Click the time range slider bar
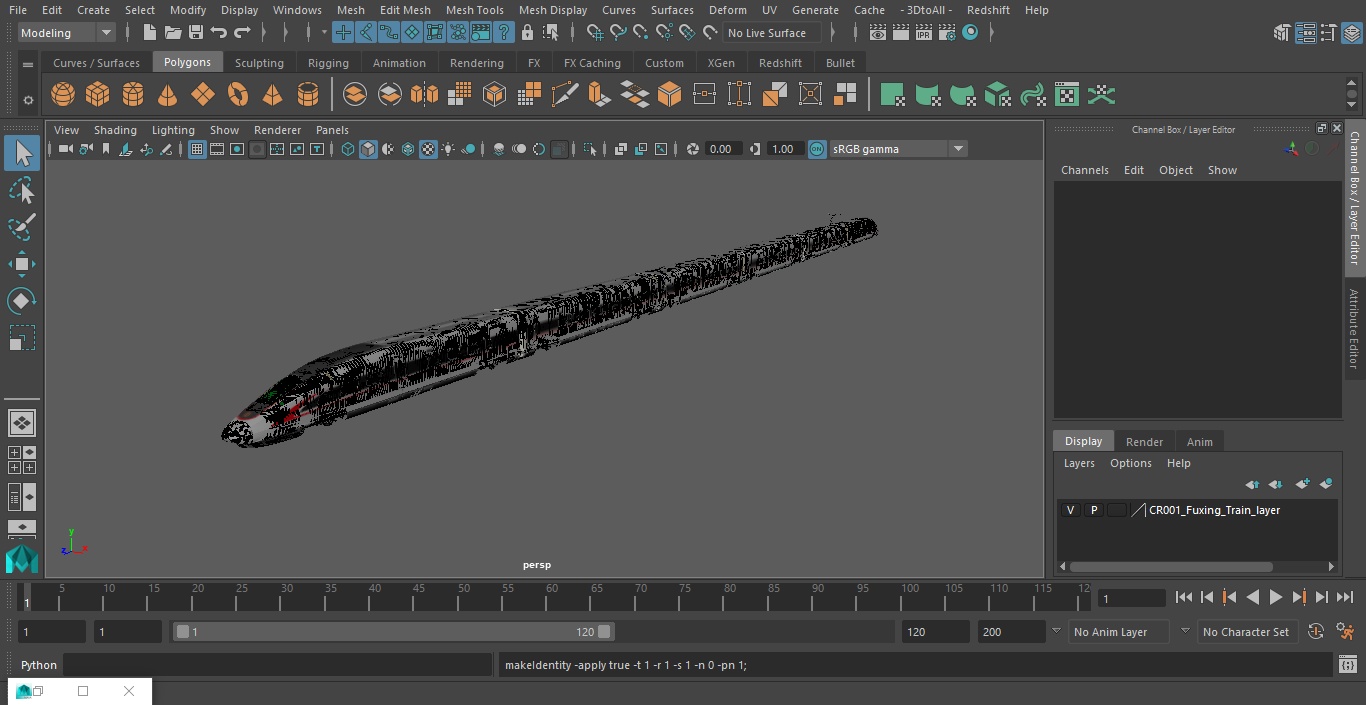1366x705 pixels. pyautogui.click(x=394, y=632)
